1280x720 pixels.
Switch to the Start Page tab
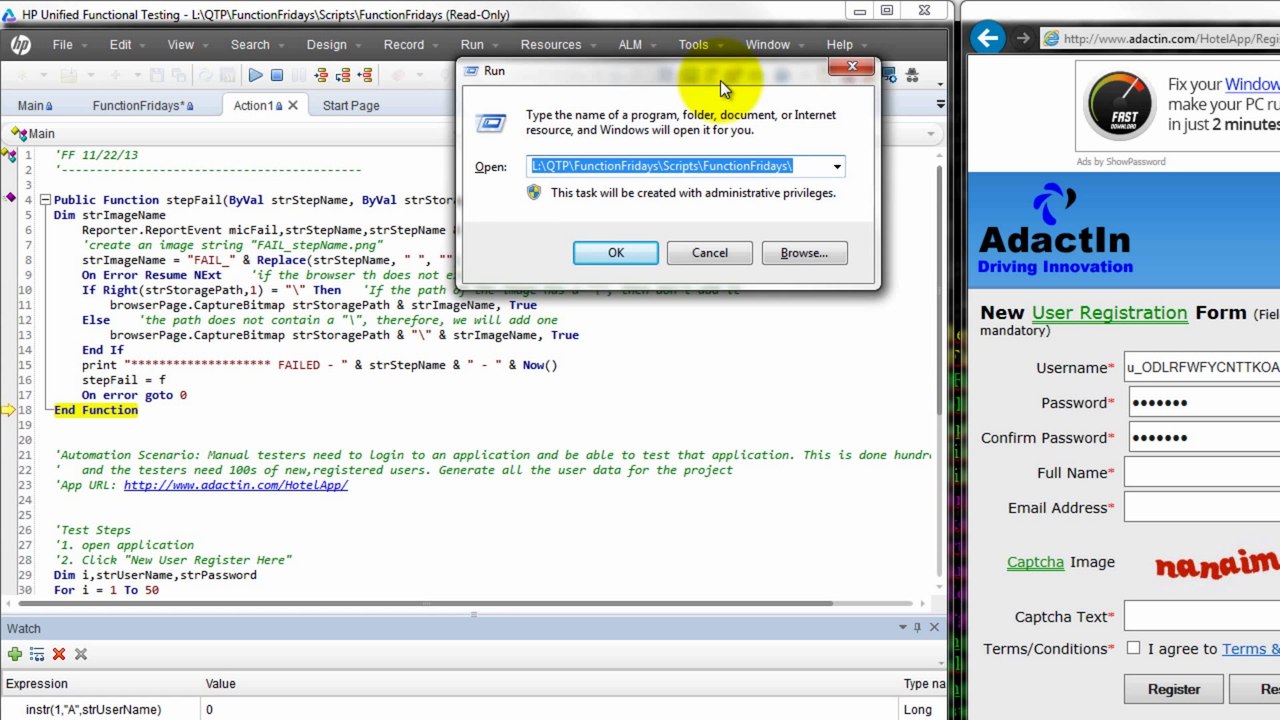(x=351, y=105)
